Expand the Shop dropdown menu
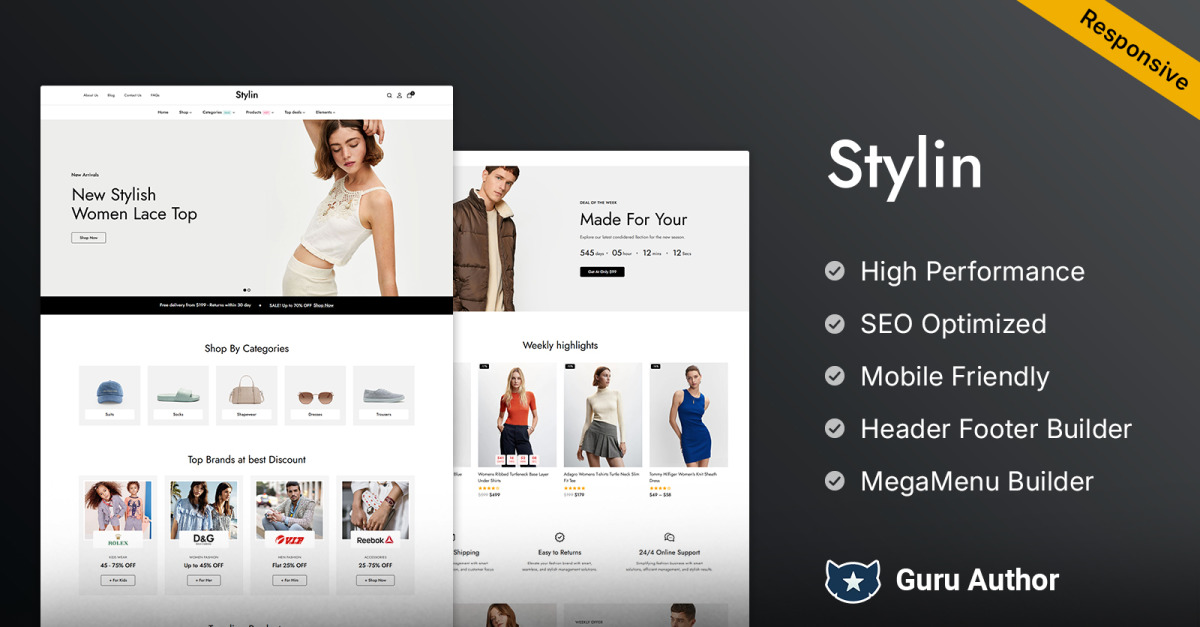Viewport: 1200px width, 627px height. 185,113
